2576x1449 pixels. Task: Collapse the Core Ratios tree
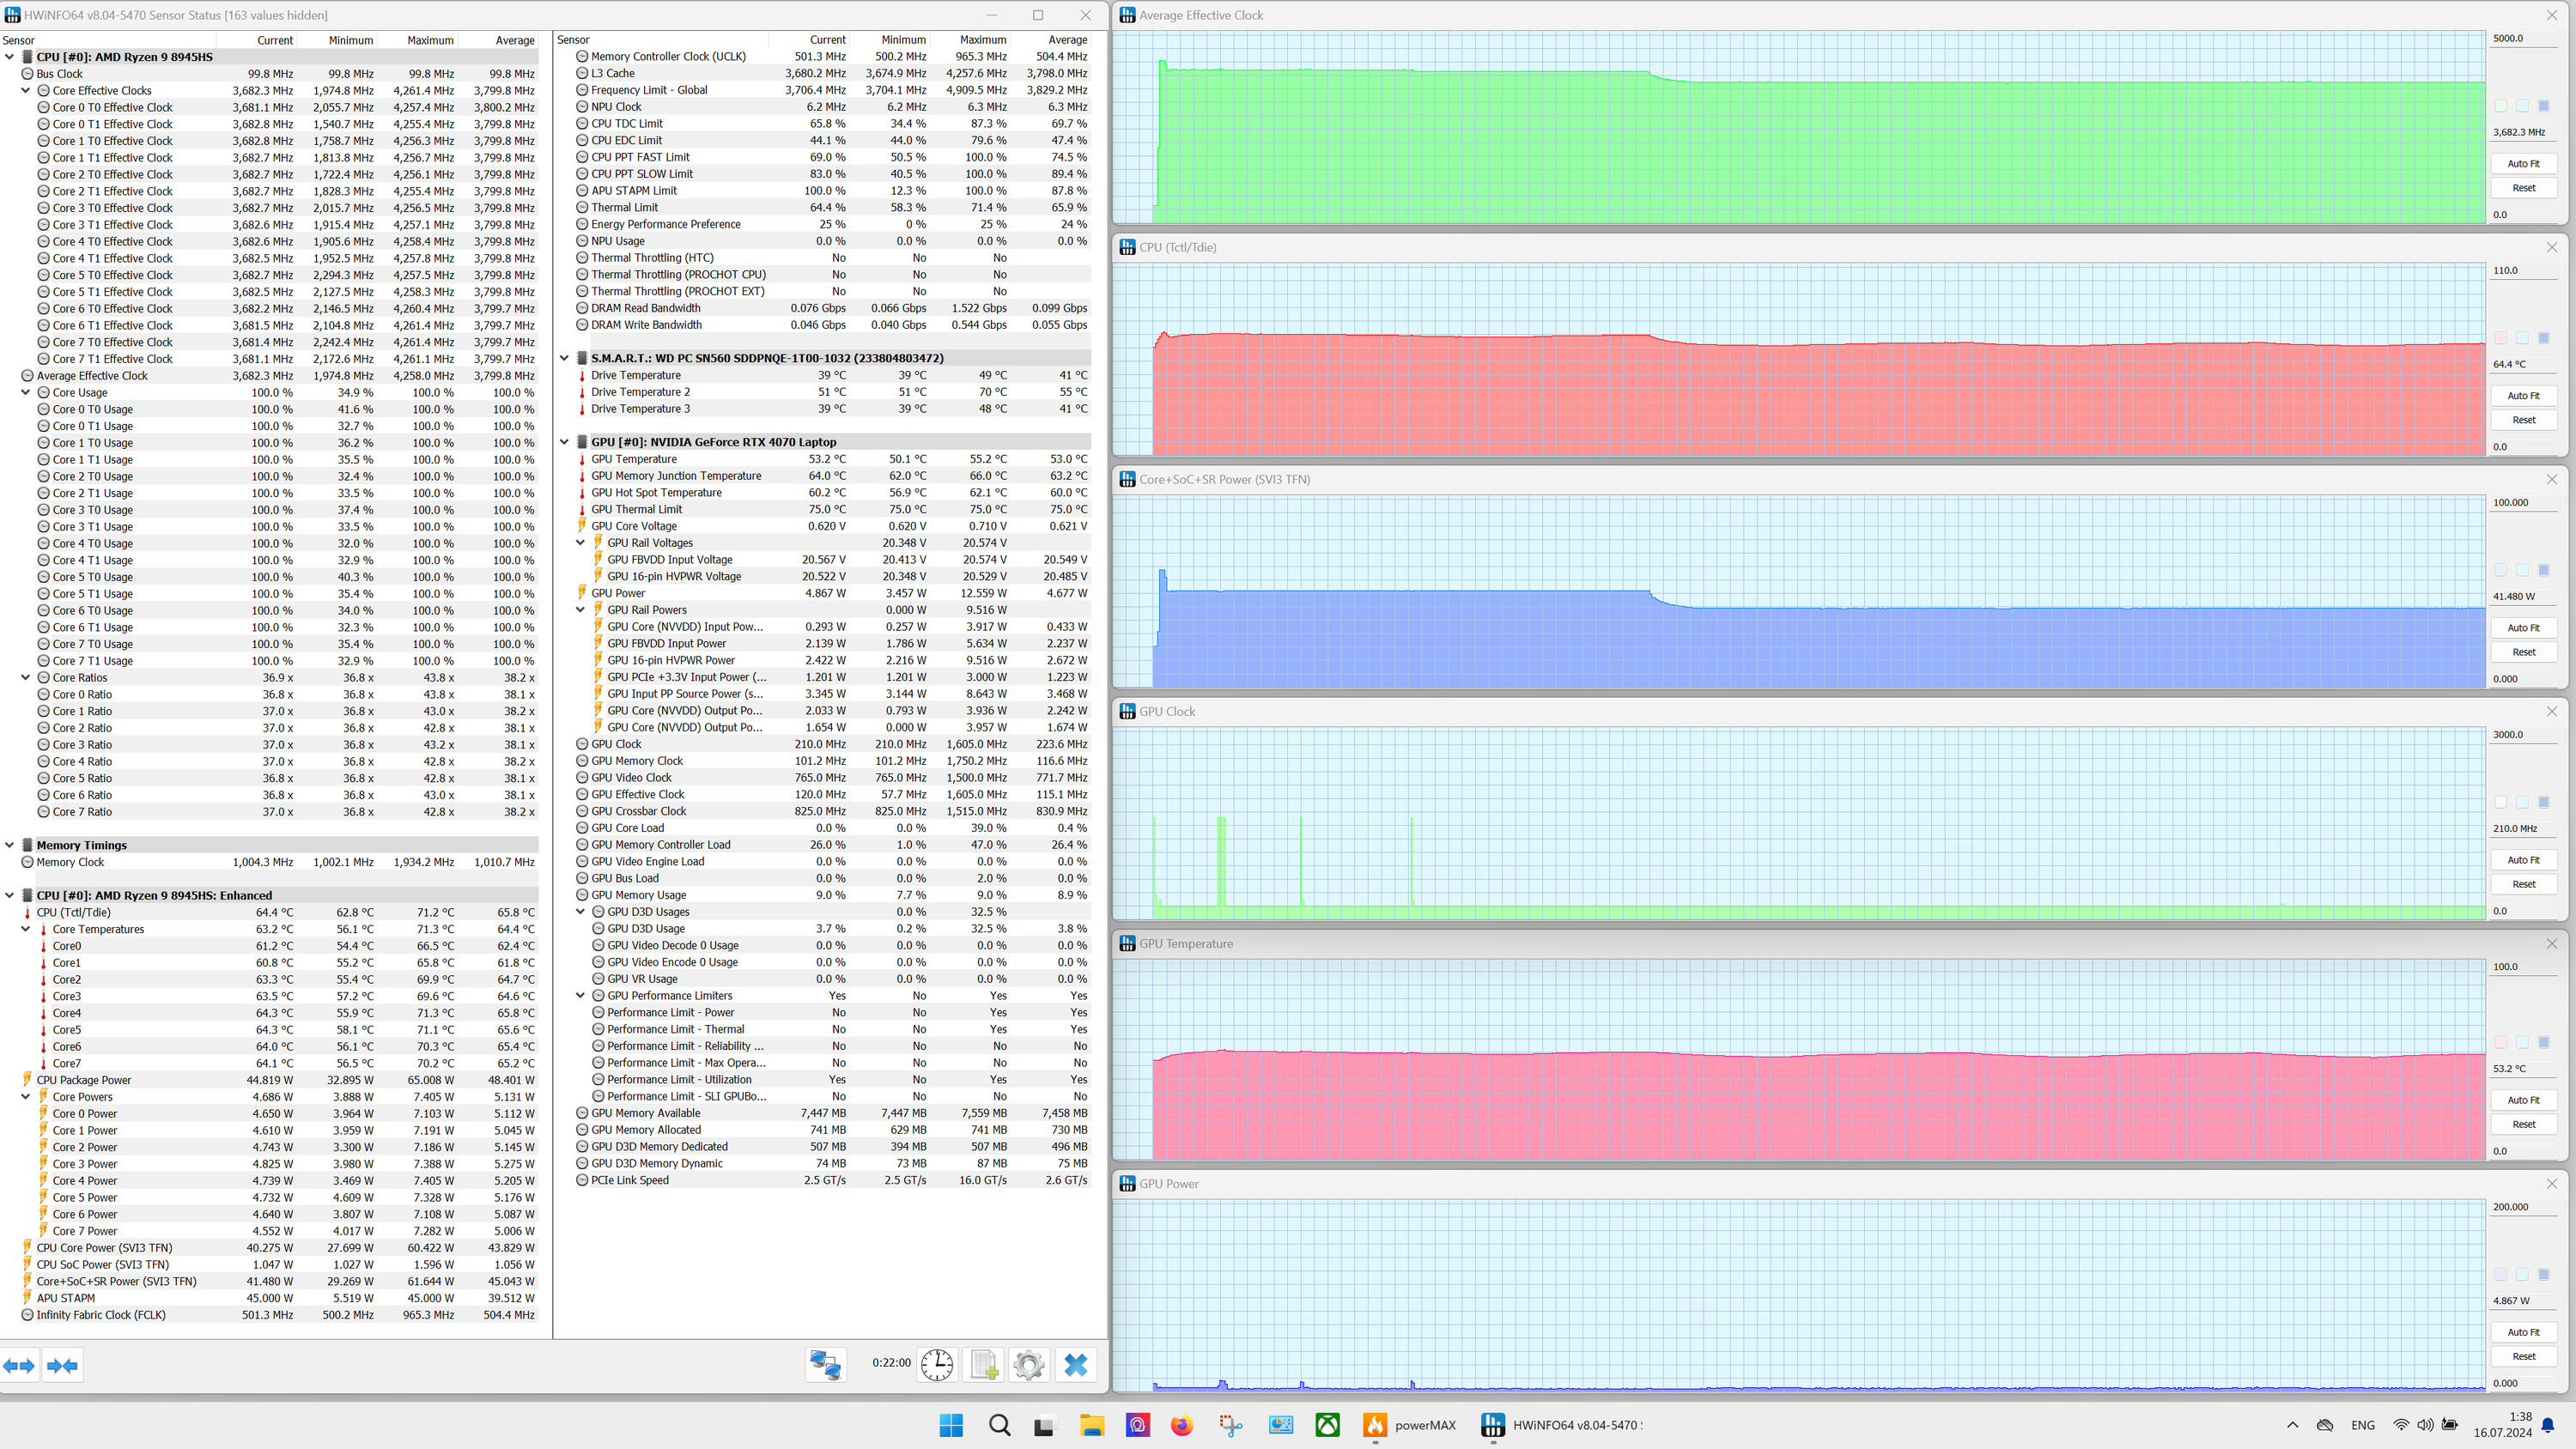(x=26, y=678)
